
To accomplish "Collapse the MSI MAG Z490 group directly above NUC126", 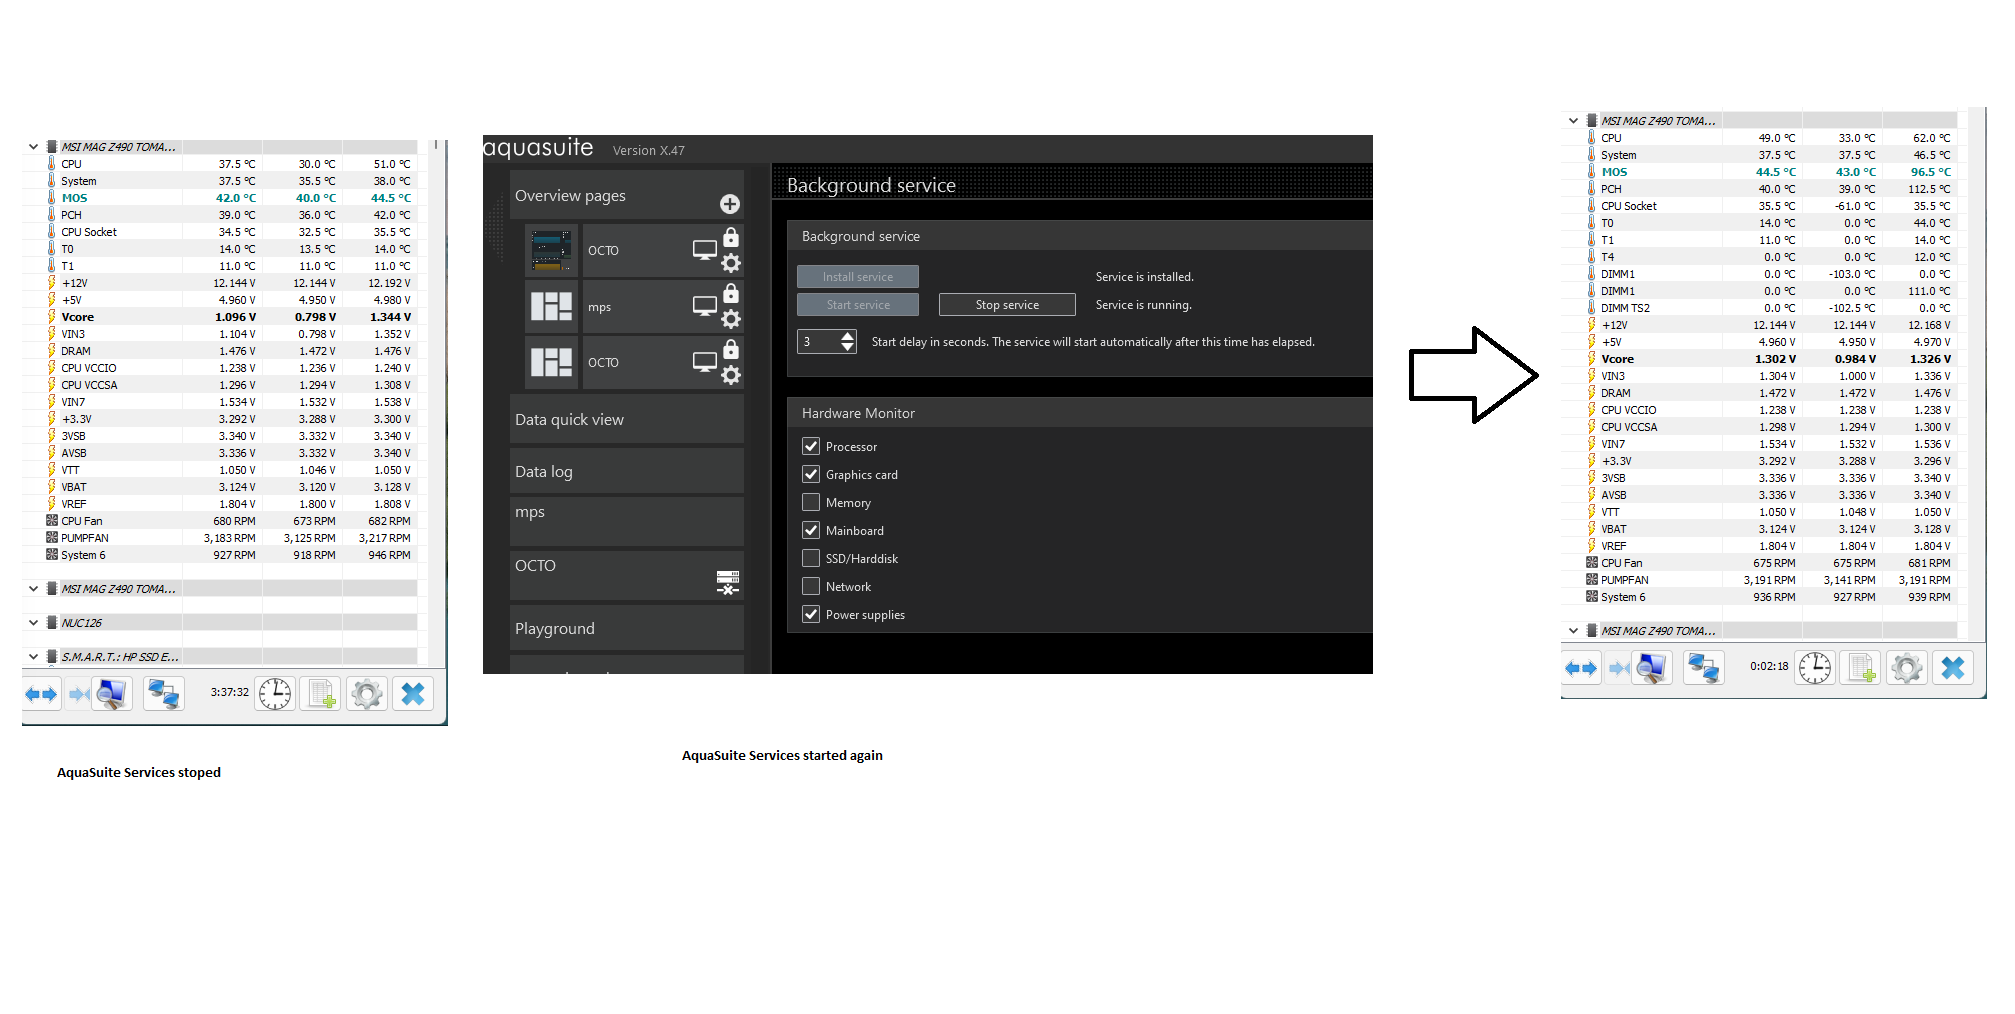I will tap(33, 589).
